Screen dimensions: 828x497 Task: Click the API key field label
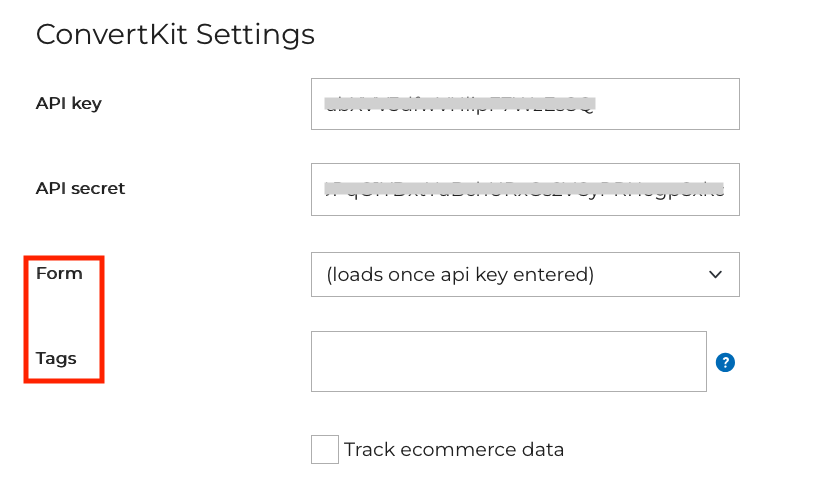(69, 103)
